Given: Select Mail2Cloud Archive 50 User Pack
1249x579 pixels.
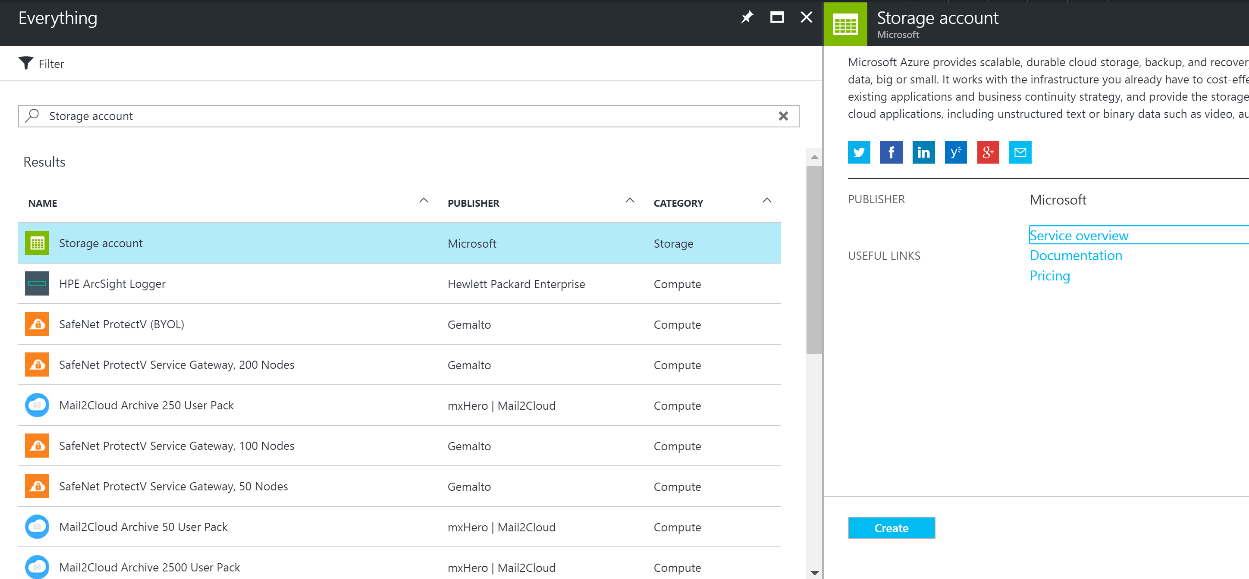Looking at the screenshot, I should [x=399, y=527].
